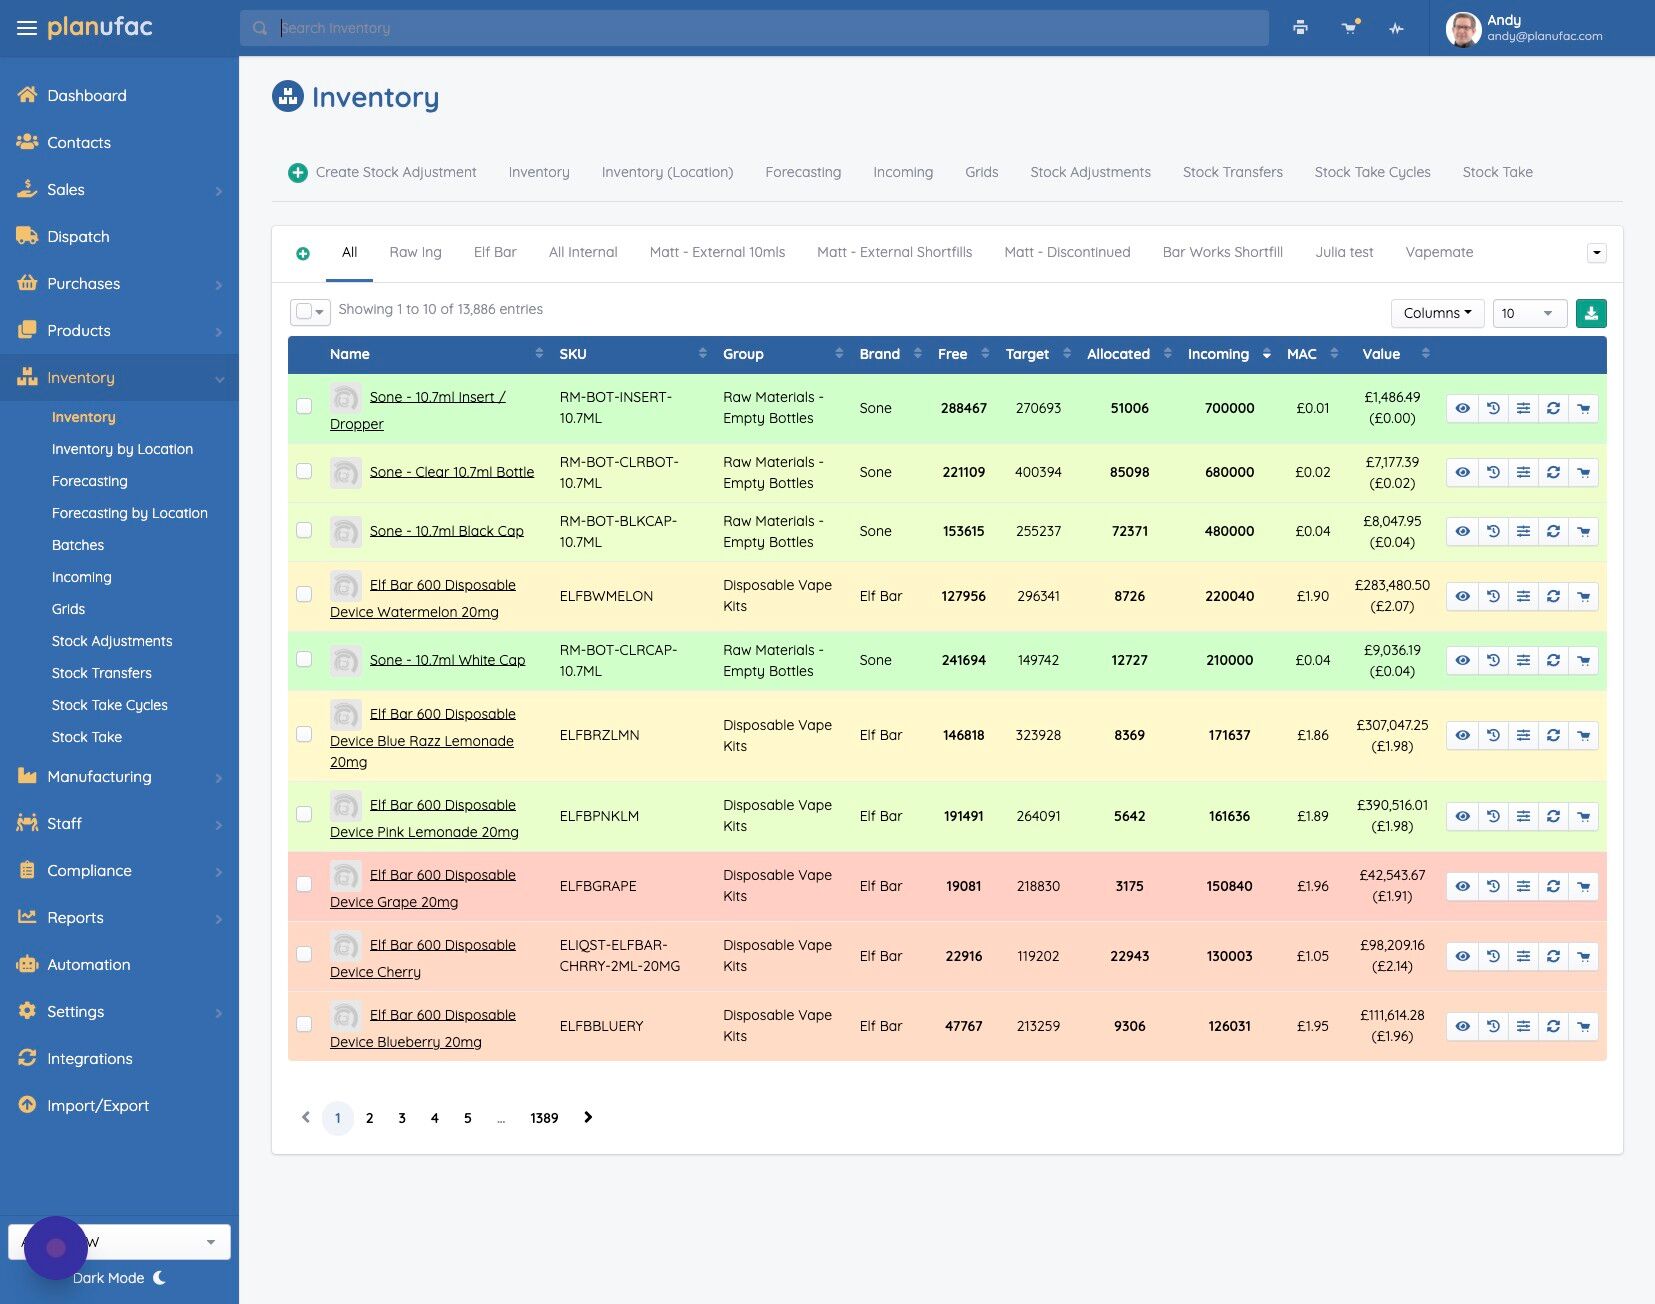1655x1304 pixels.
Task: Click cart icon for Elf Bar Watermelon row
Action: pos(1583,596)
